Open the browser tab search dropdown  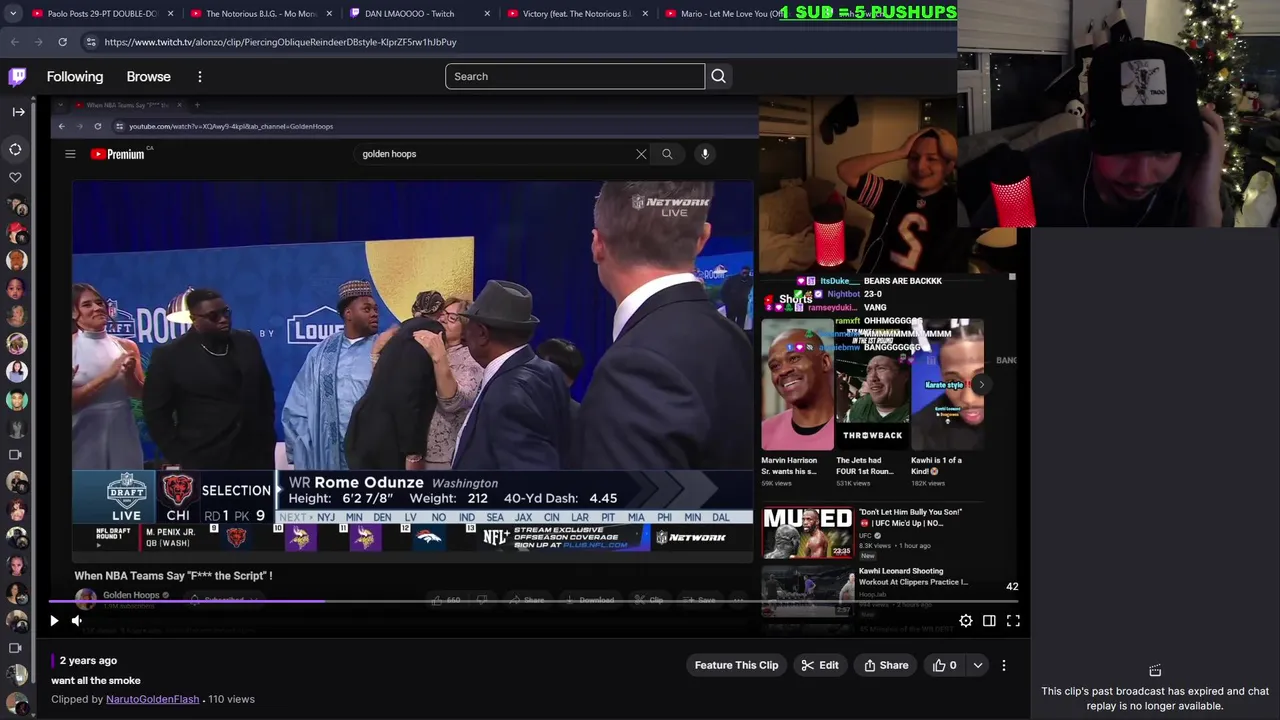tap(13, 14)
